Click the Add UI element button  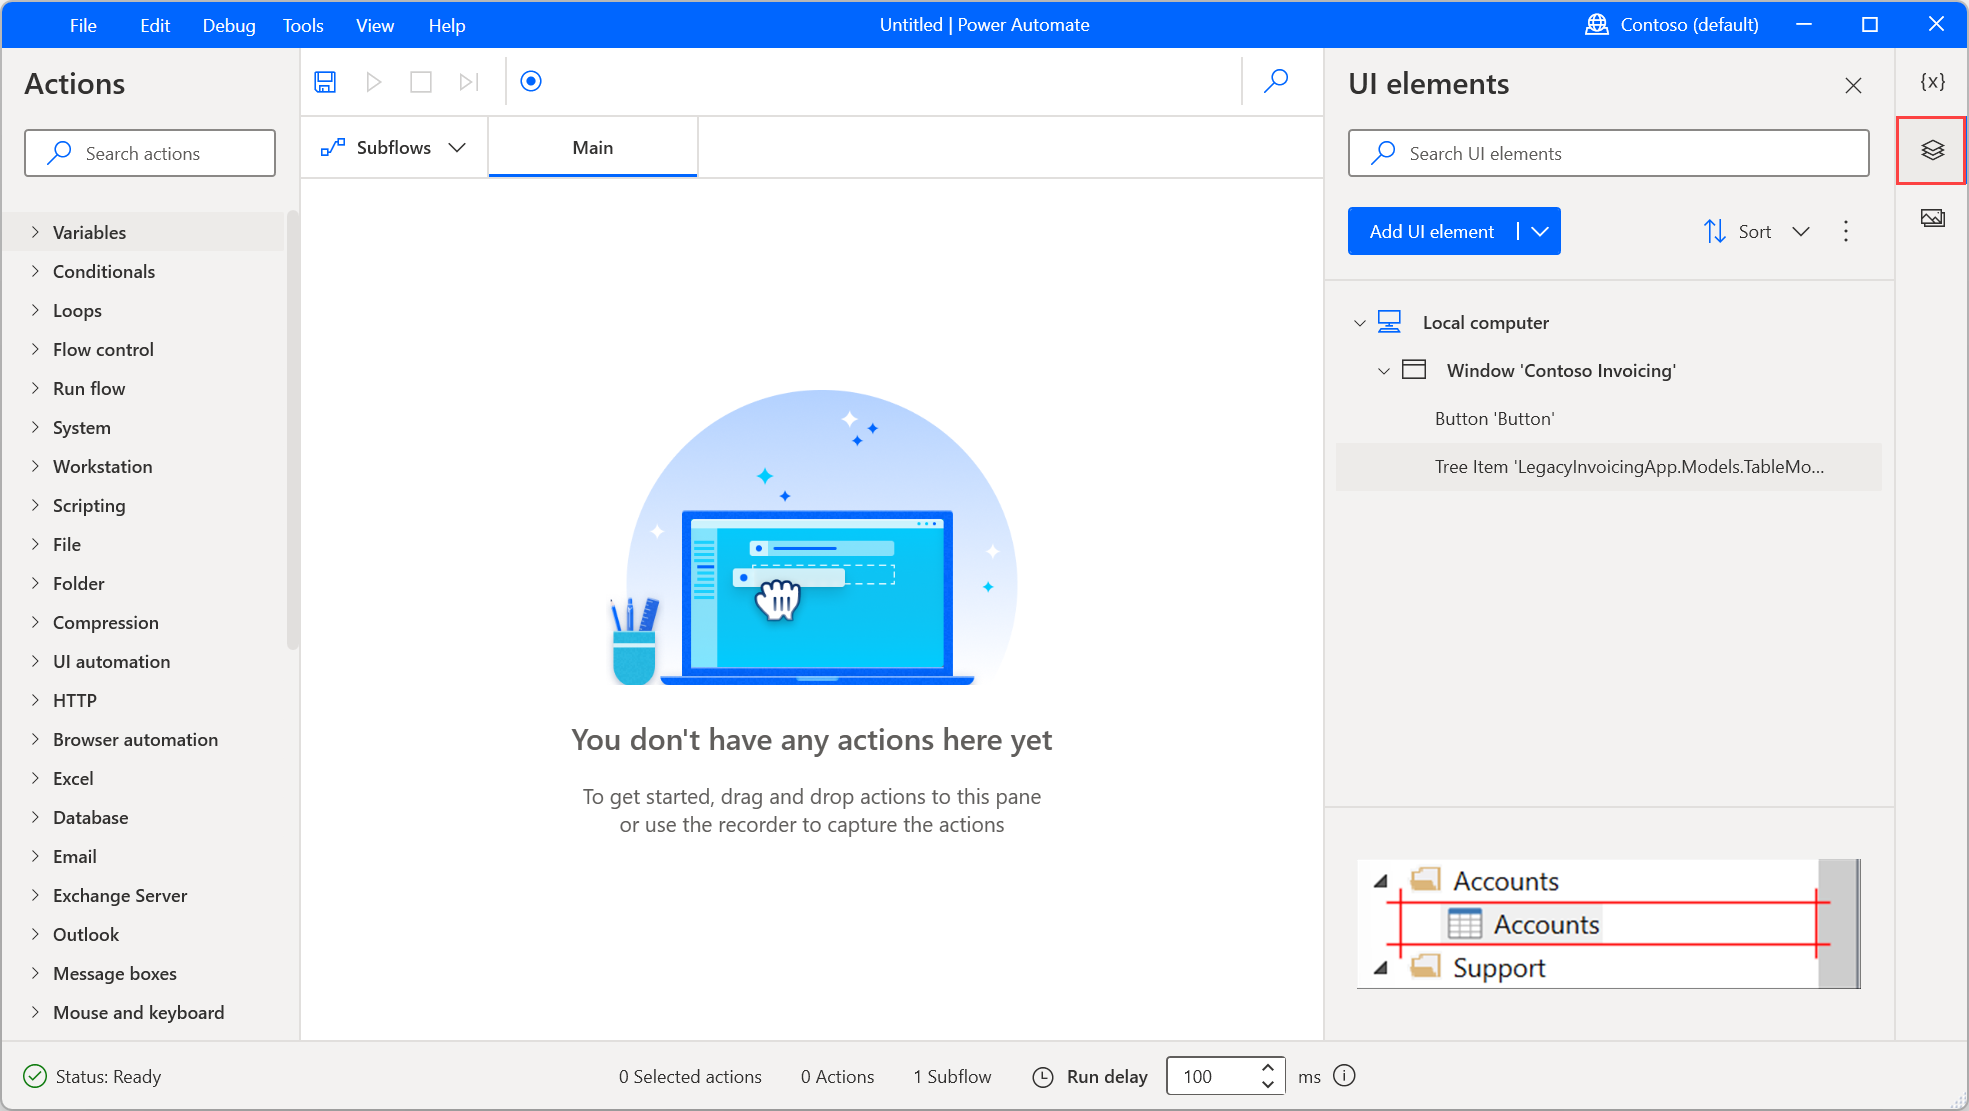tap(1431, 230)
